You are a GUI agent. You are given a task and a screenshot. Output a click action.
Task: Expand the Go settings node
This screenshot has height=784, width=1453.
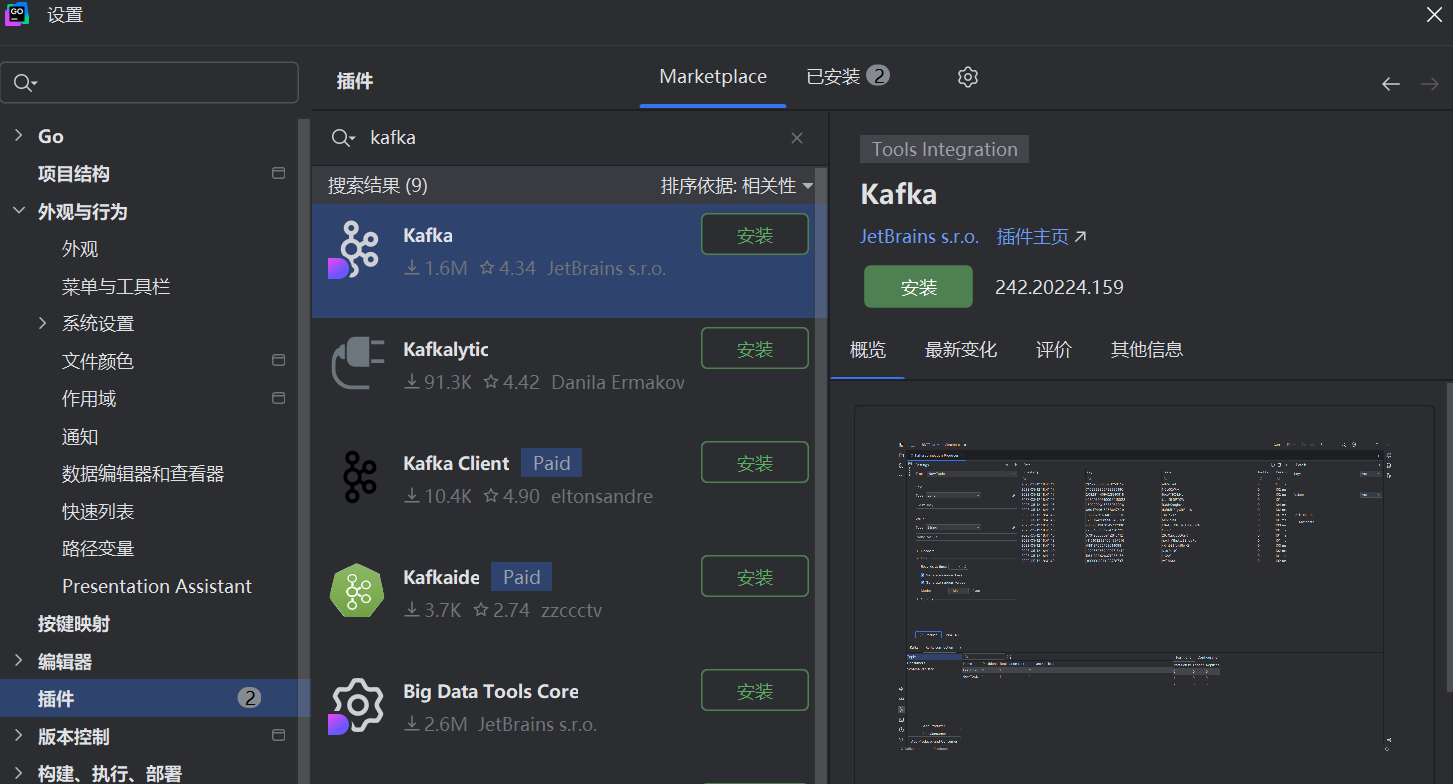(x=18, y=136)
